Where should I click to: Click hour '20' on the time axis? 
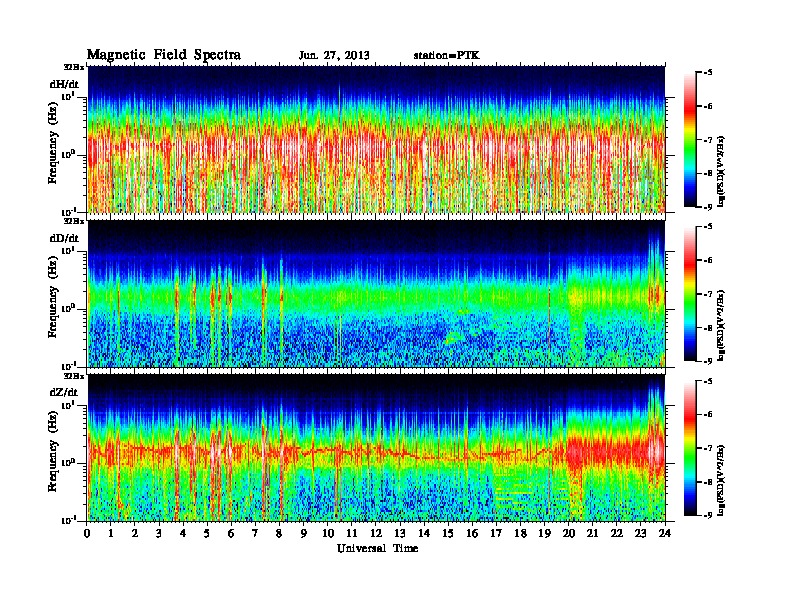pyautogui.click(x=569, y=533)
